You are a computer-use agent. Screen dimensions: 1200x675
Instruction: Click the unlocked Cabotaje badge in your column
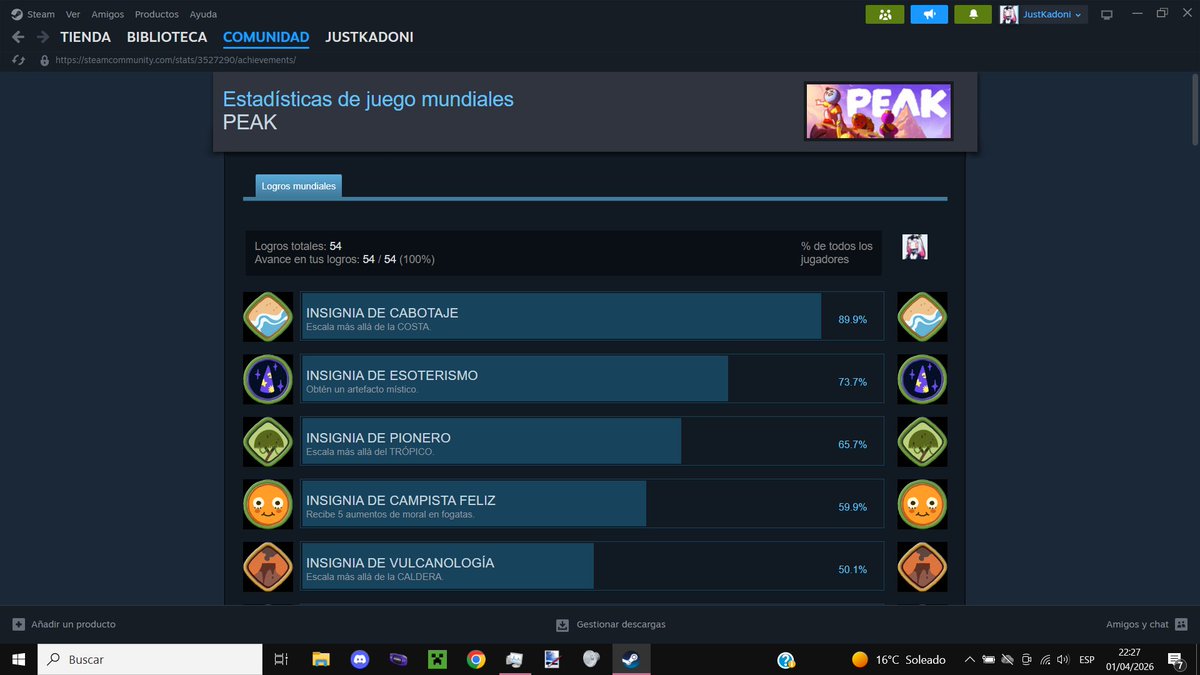(922, 317)
